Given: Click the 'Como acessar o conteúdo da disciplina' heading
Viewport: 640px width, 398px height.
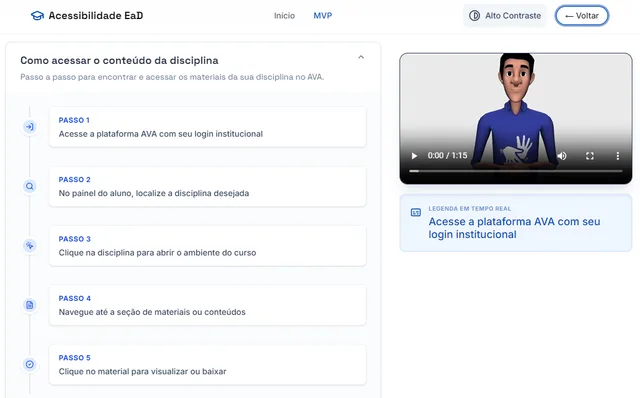Looking at the screenshot, I should [119, 61].
